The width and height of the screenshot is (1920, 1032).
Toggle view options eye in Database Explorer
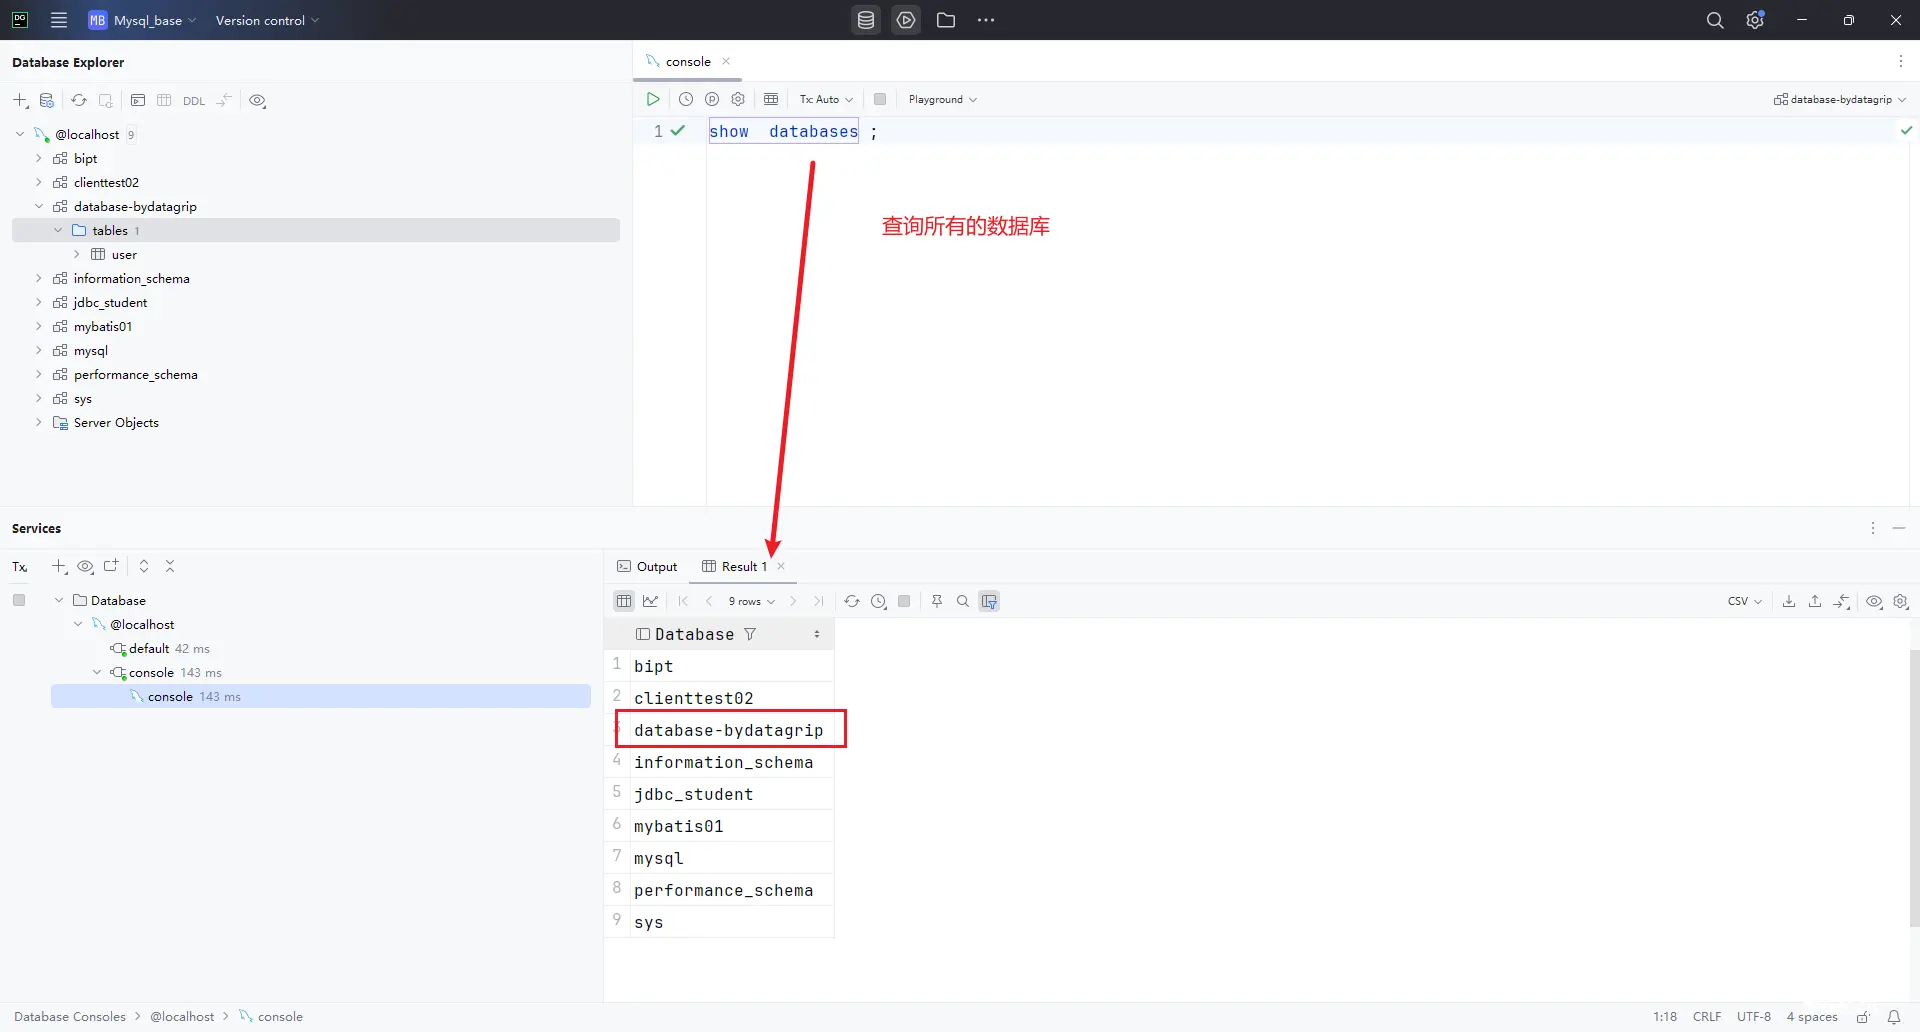(257, 100)
